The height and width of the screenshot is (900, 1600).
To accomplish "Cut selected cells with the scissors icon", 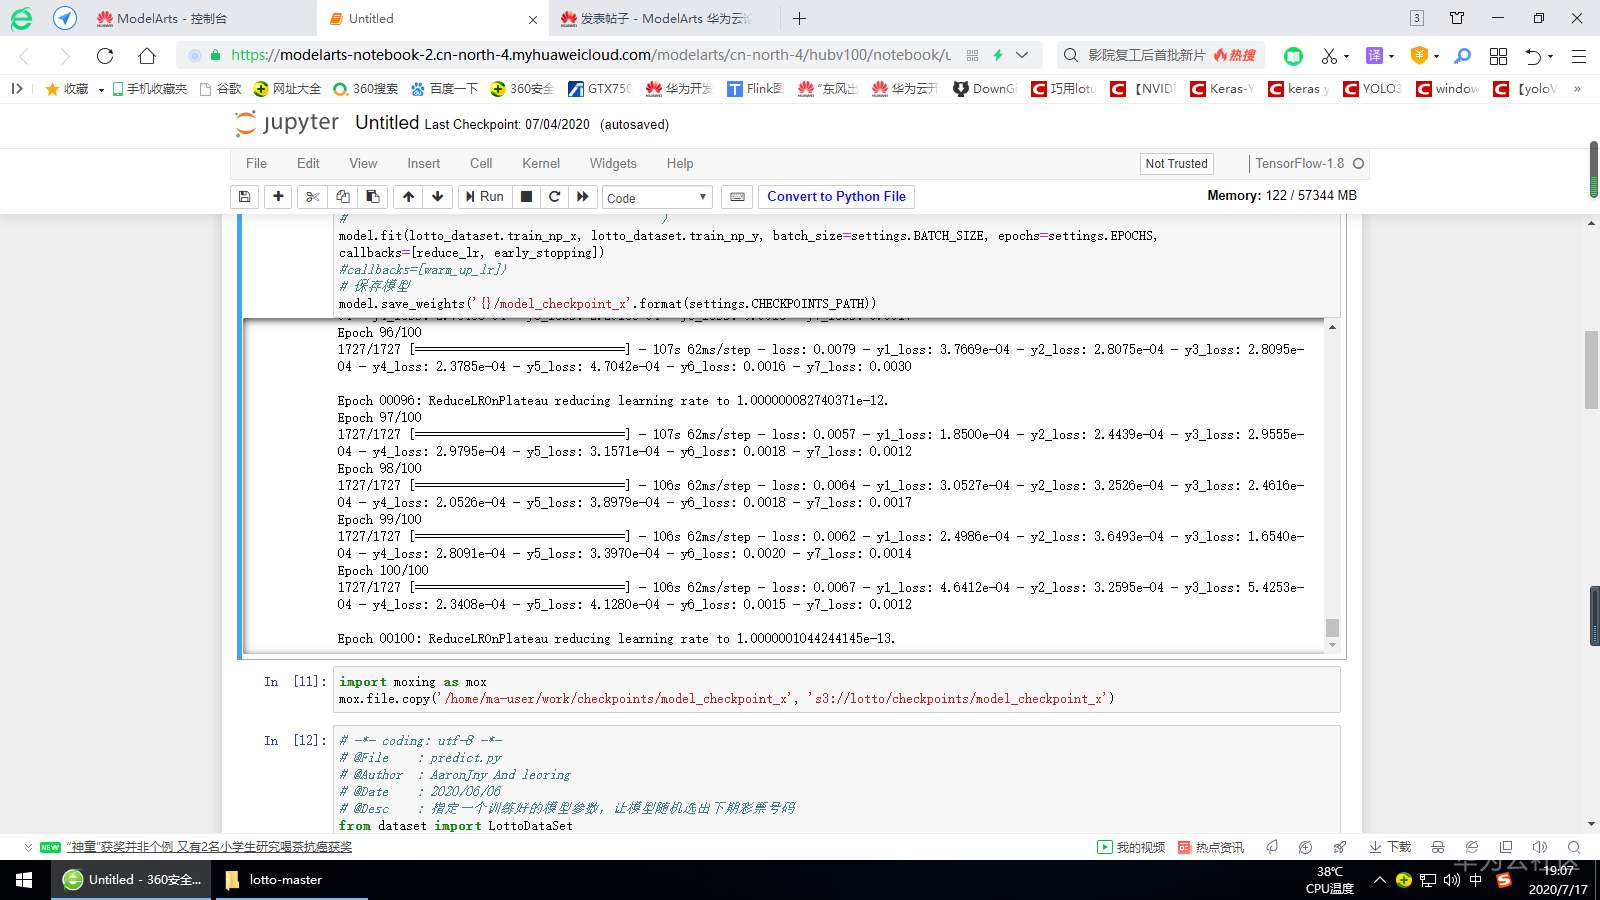I will coord(313,197).
